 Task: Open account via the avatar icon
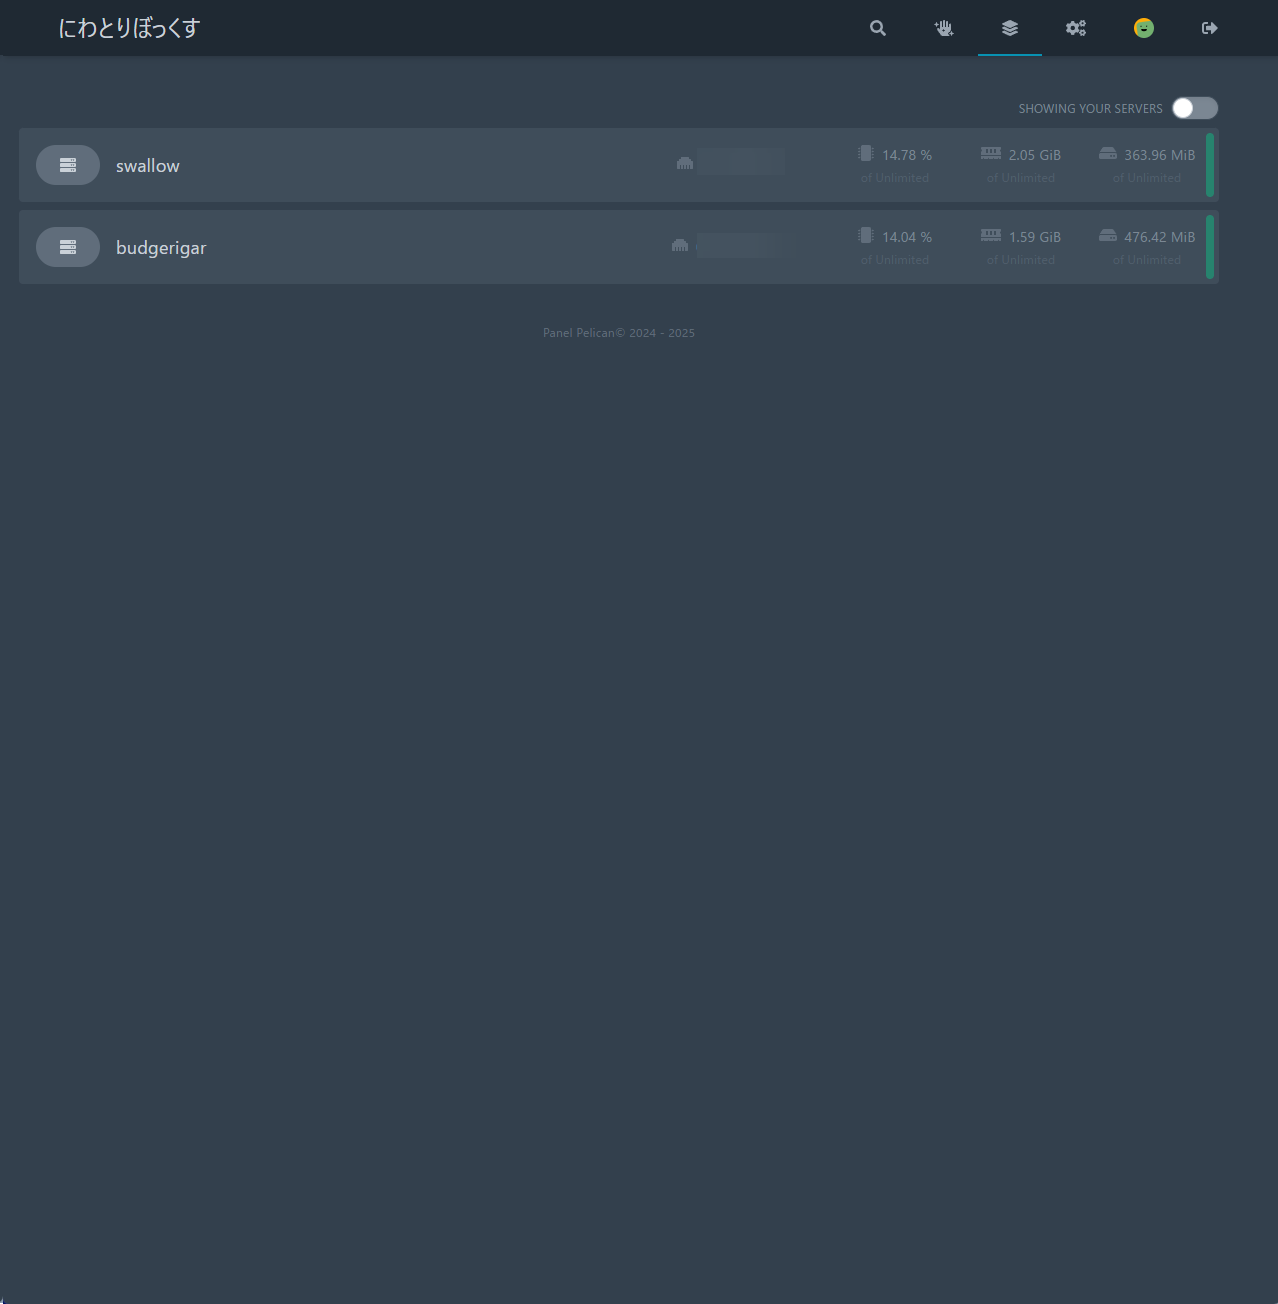point(1144,28)
